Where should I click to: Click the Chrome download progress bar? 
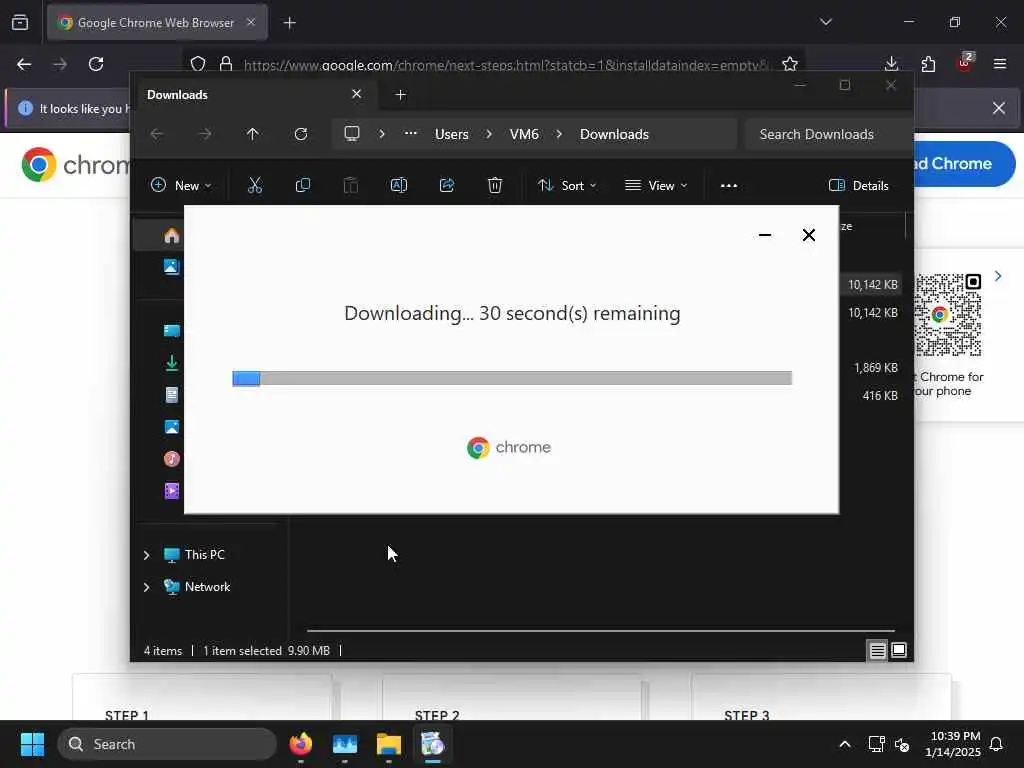tap(512, 378)
